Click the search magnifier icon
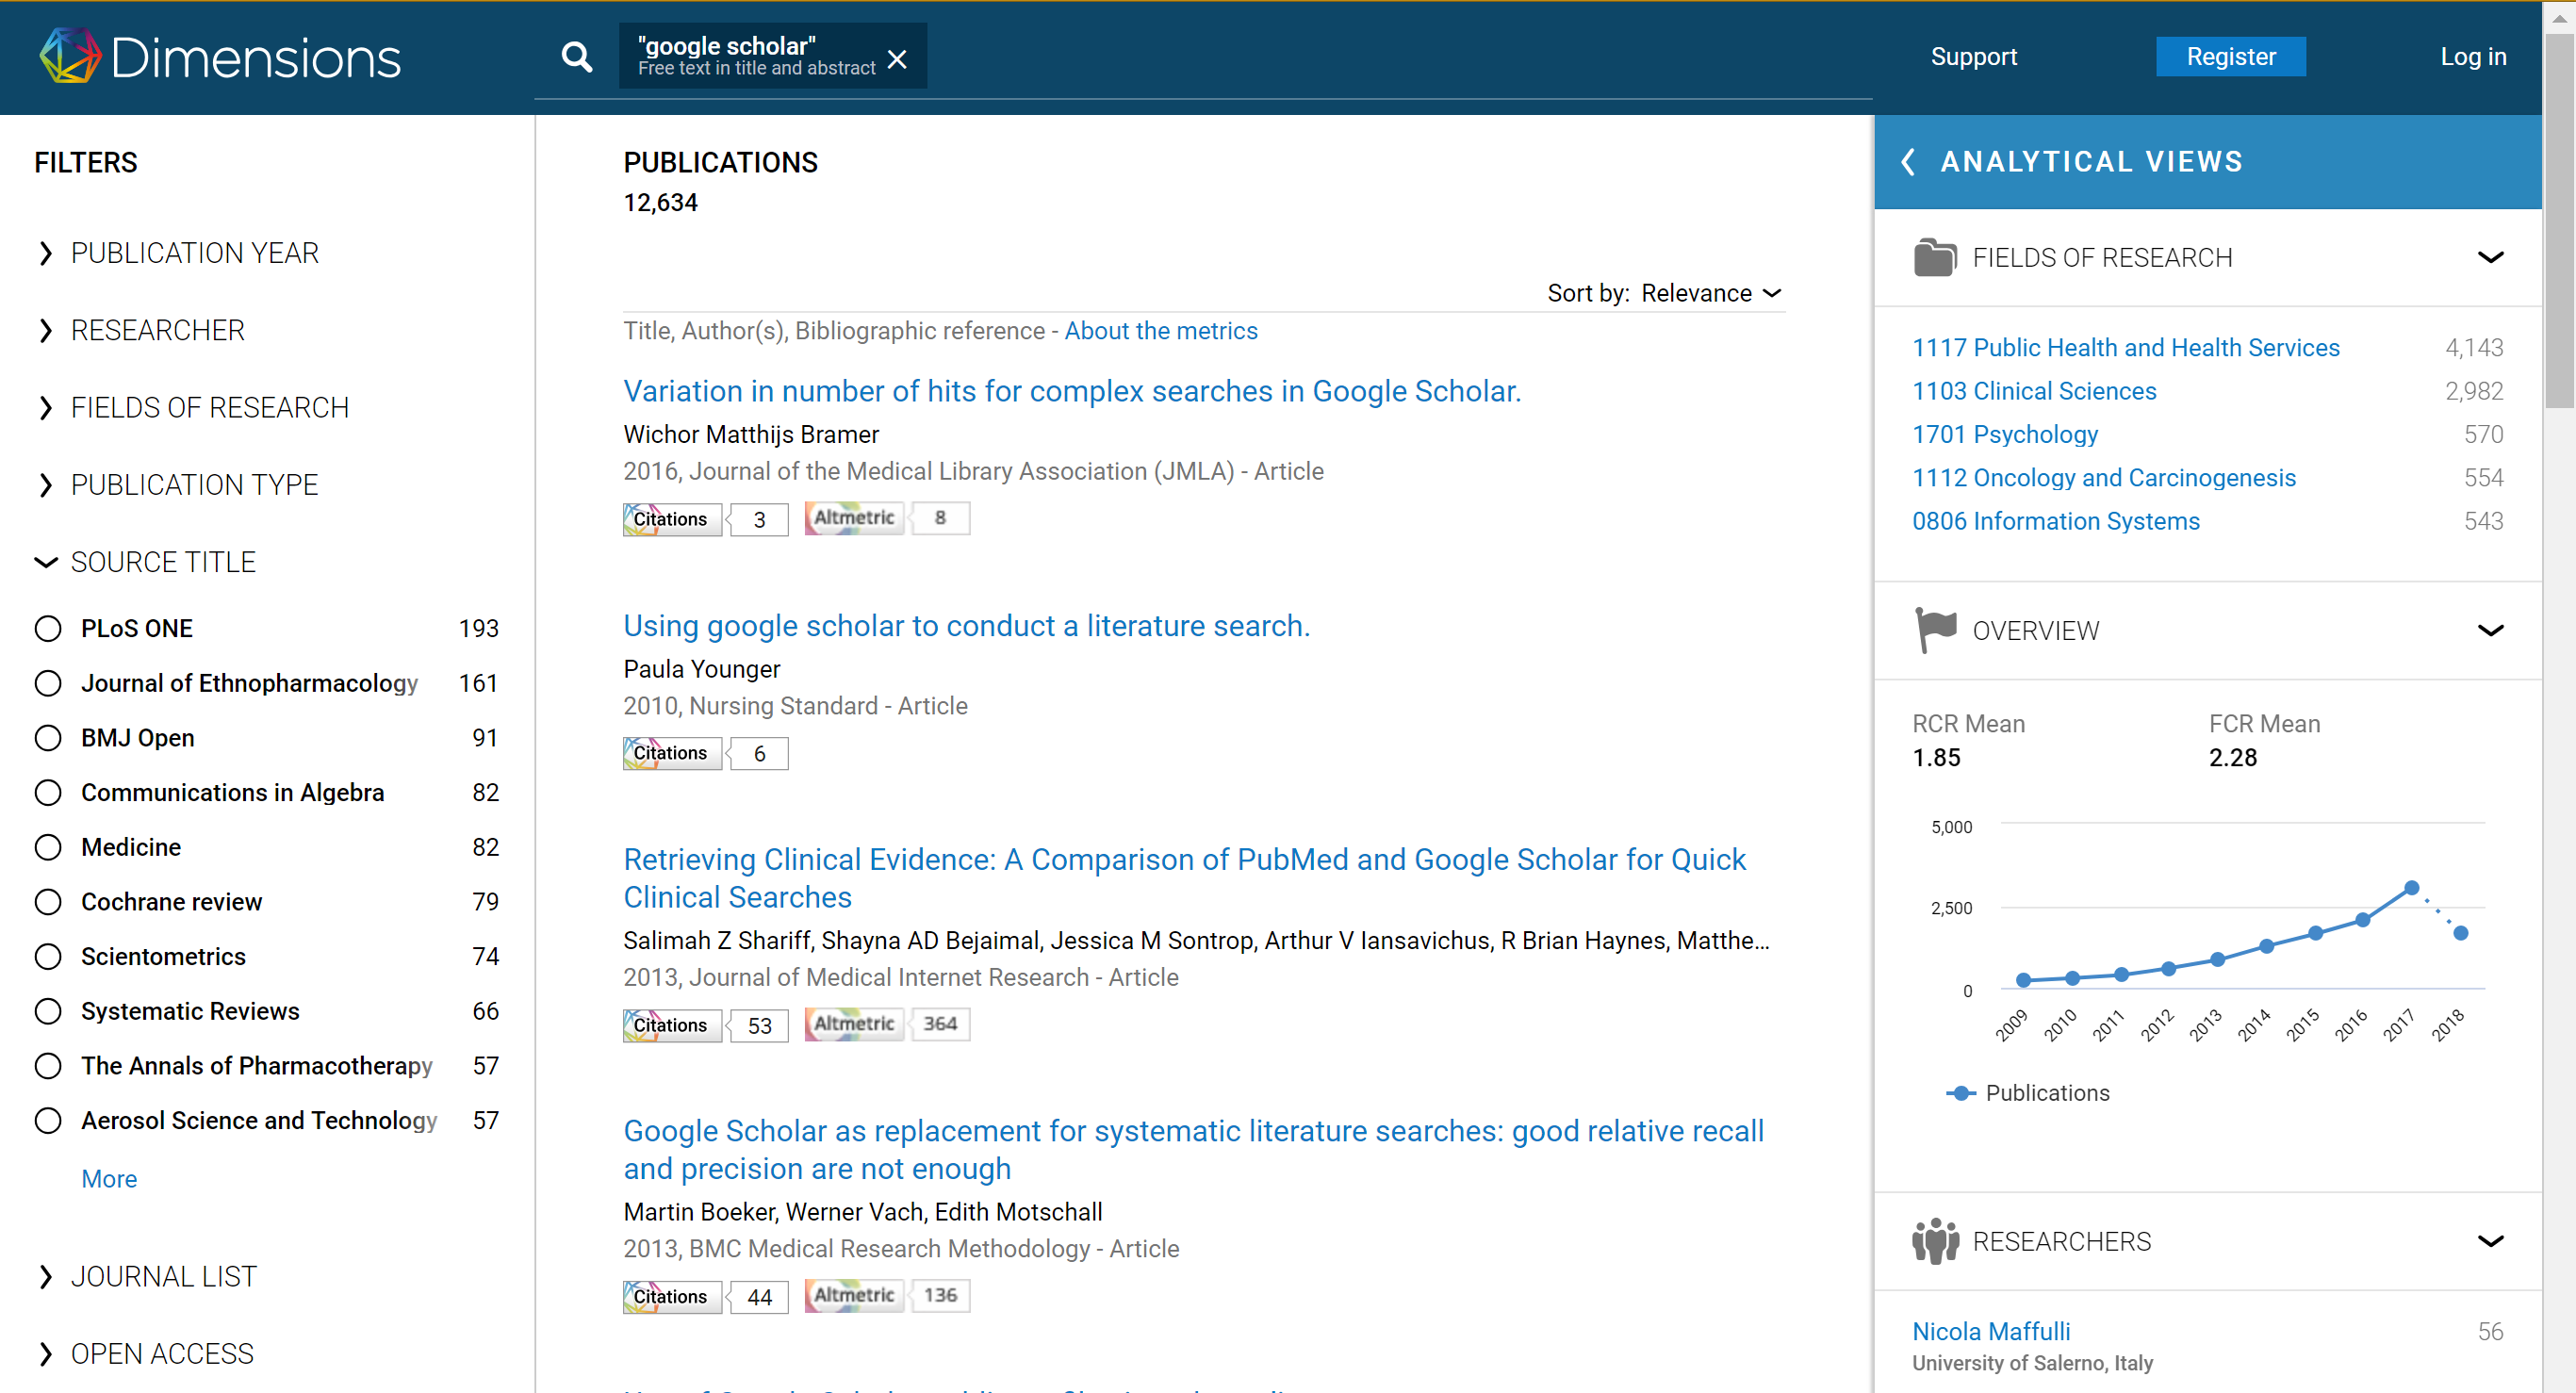The height and width of the screenshot is (1393, 2576). (x=577, y=57)
